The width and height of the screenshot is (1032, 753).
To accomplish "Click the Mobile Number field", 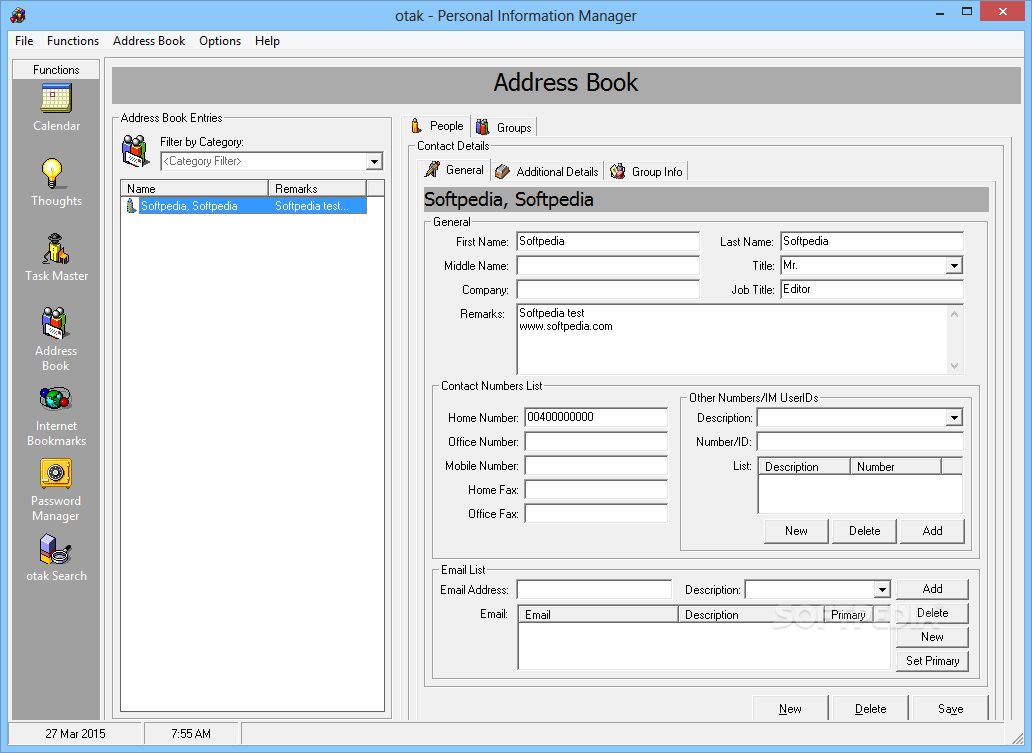I will (596, 465).
